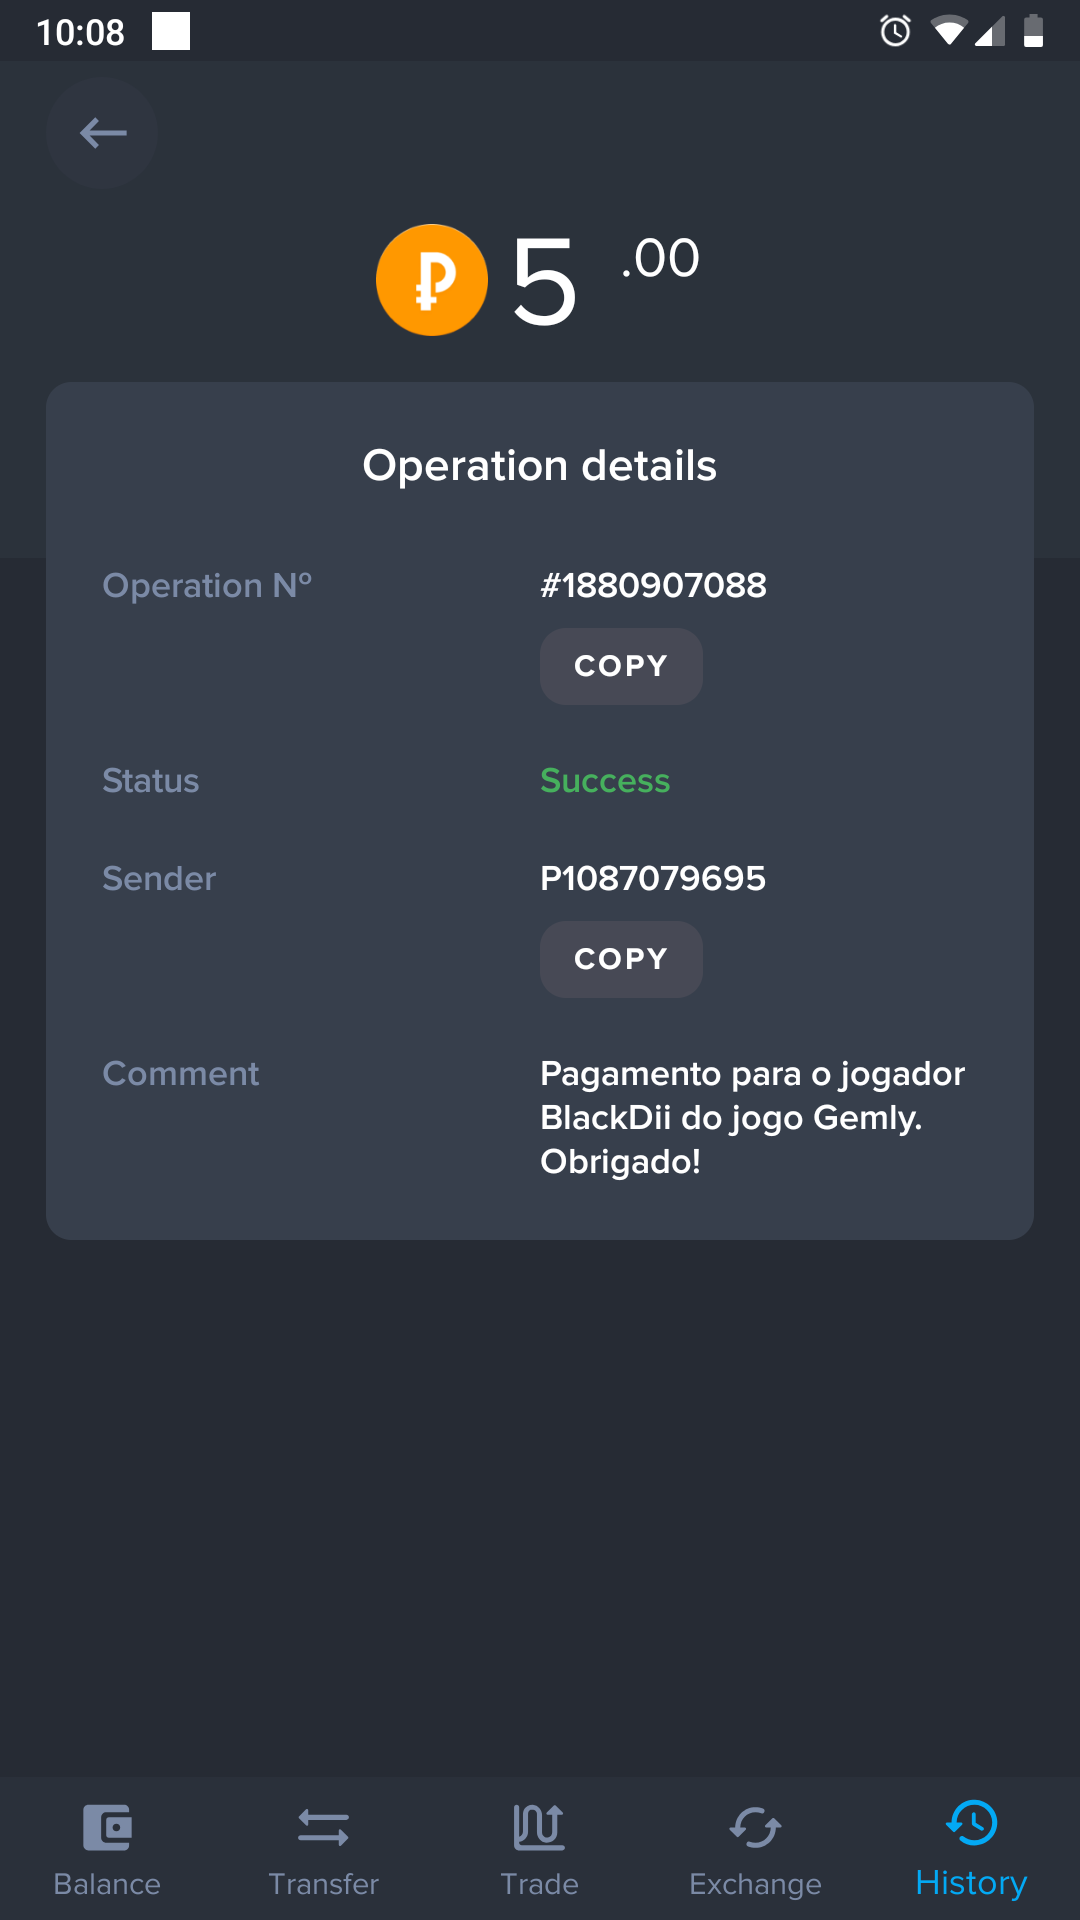The width and height of the screenshot is (1080, 1920).
Task: Switch to the Transfer tab label
Action: [323, 1884]
